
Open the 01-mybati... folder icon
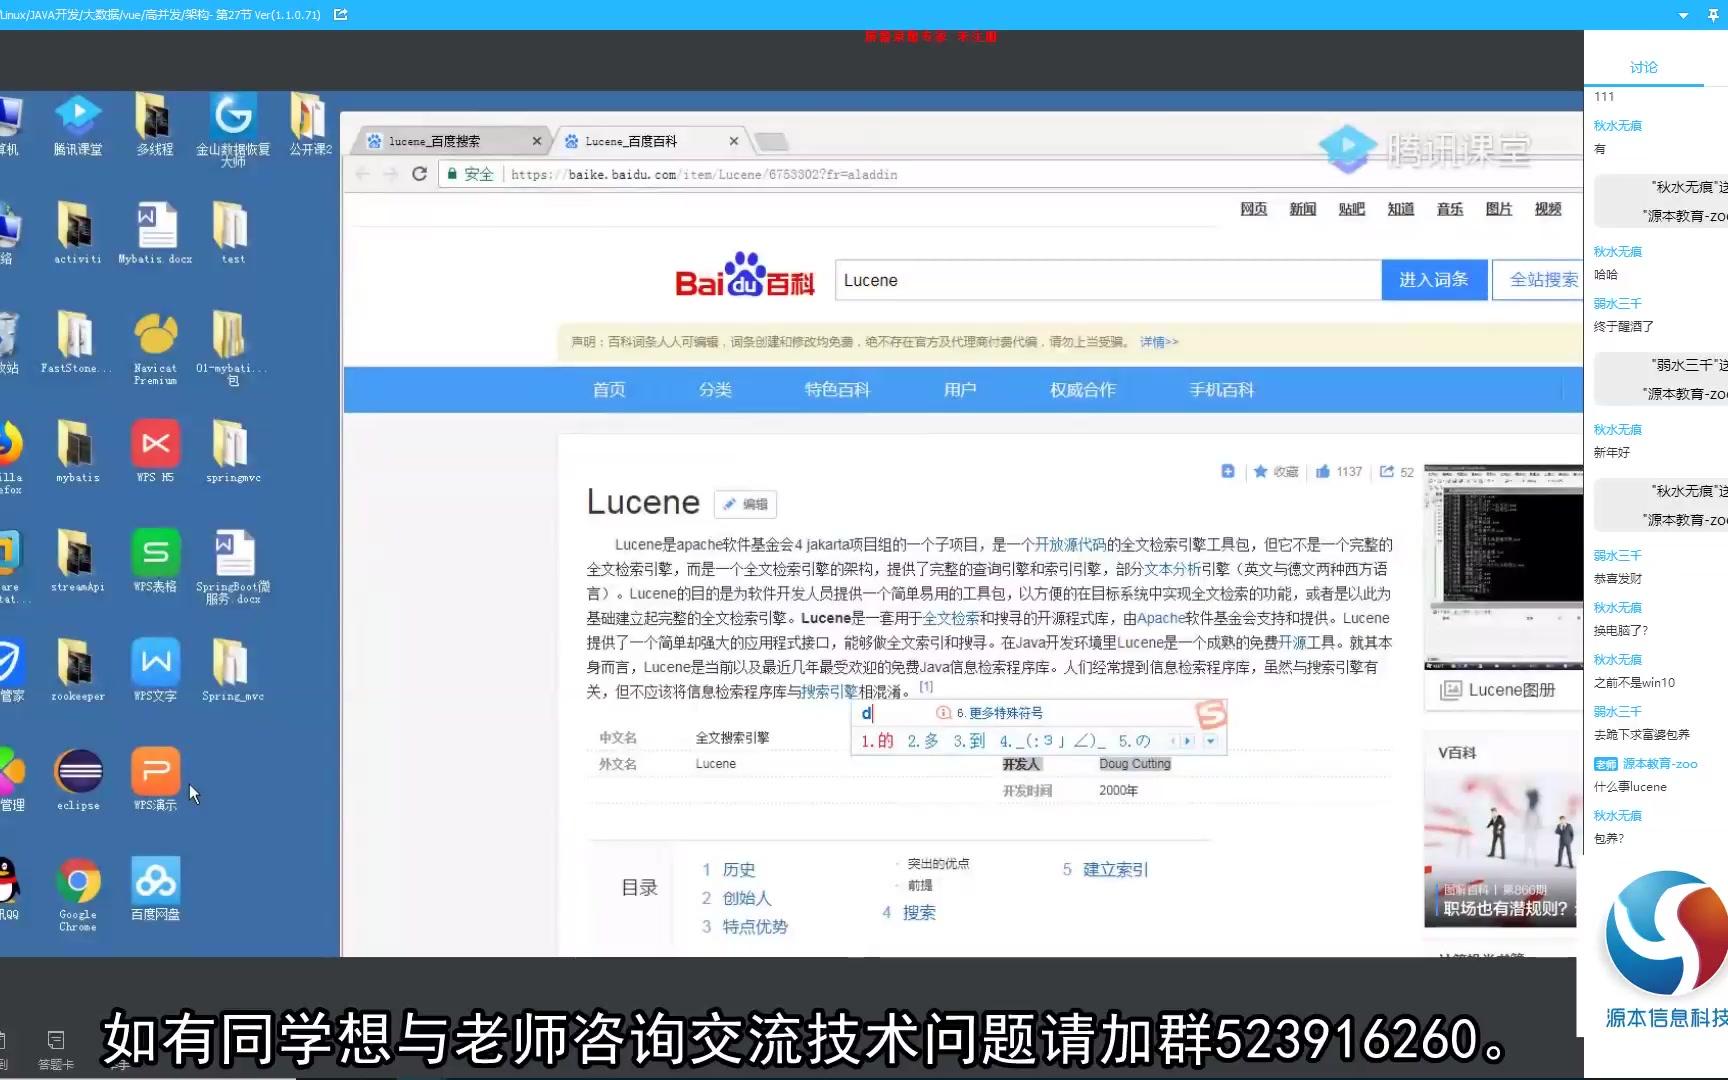(231, 347)
